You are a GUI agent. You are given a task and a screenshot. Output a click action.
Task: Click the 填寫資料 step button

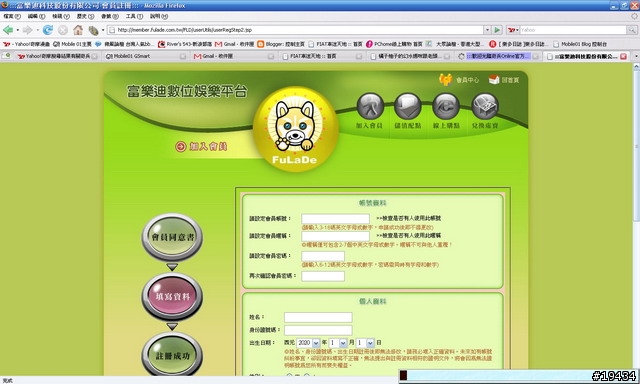[x=172, y=297]
